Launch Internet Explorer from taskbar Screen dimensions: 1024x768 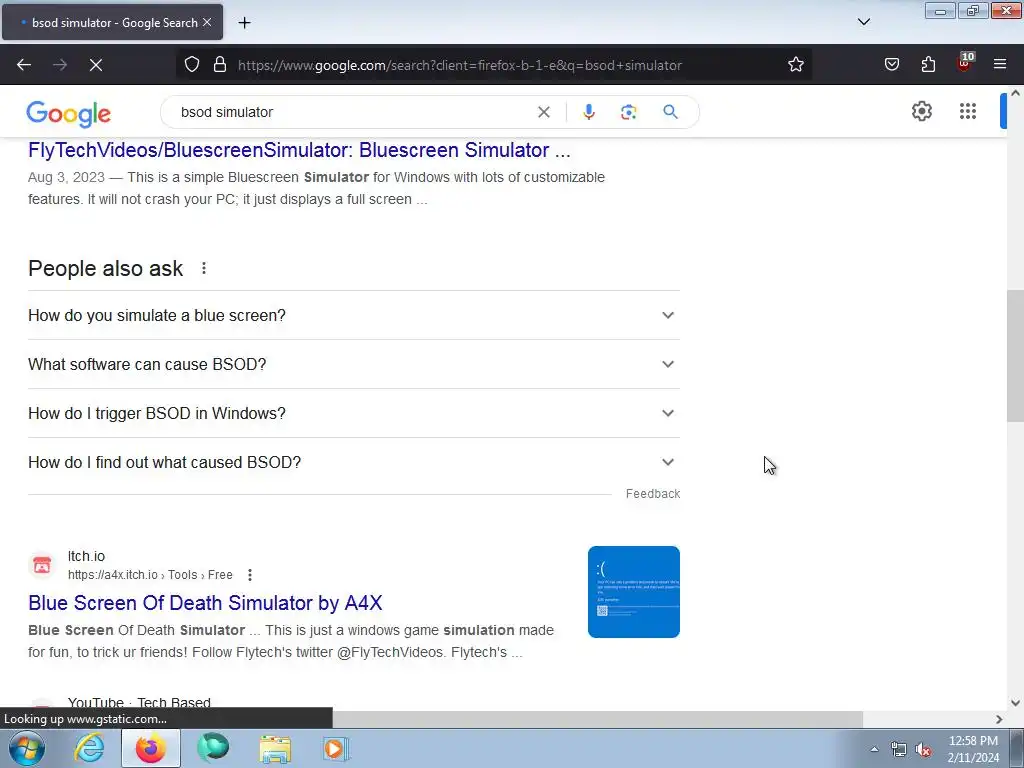coord(89,748)
